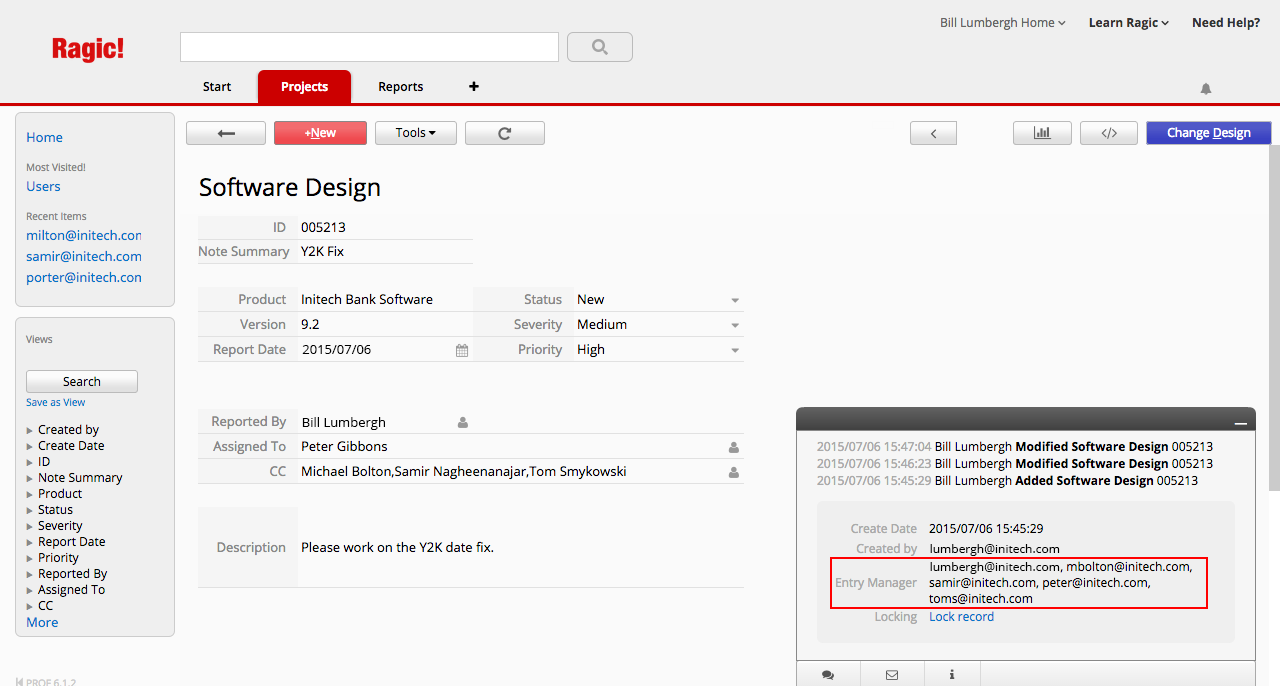Image resolution: width=1280 pixels, height=686 pixels.
Task: Refresh the record with the reload button
Action: click(505, 133)
